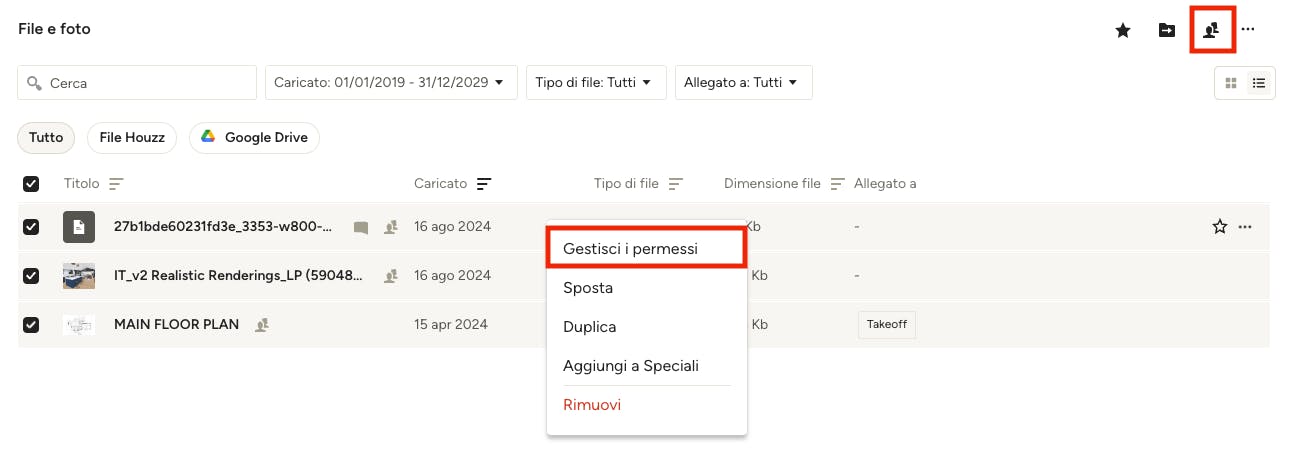Star the 27b1bde60231fd3e file row
The image size is (1293, 462).
[1219, 227]
